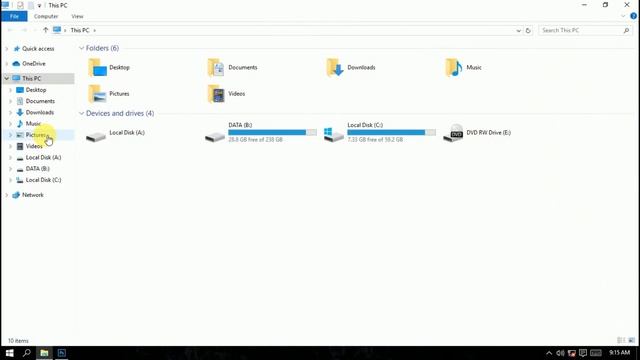
Task: Switch to large icons view in status bar
Action: (631, 340)
